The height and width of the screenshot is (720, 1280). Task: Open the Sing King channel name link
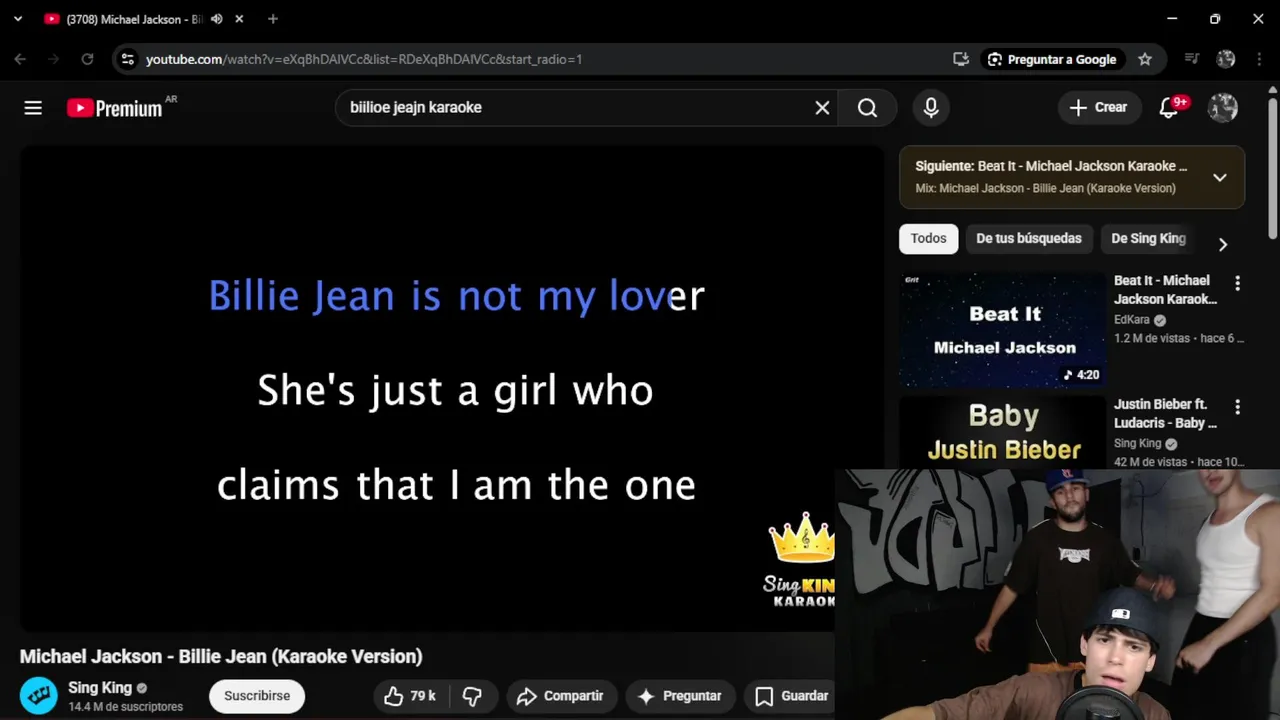100,688
